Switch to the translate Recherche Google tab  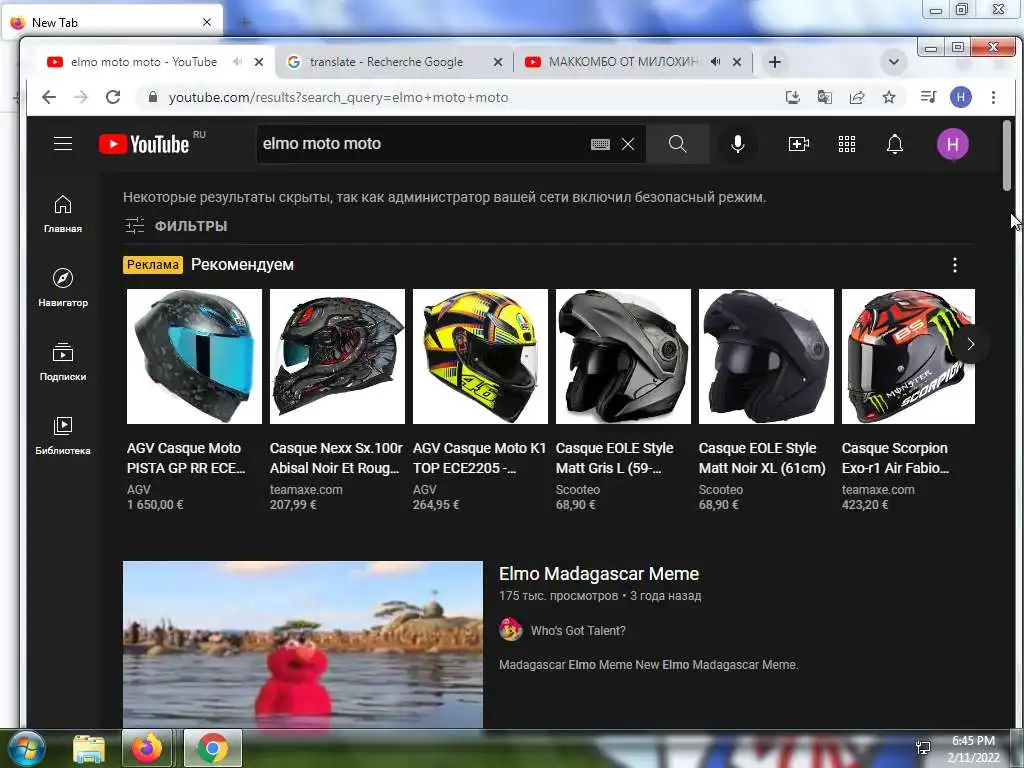(386, 62)
